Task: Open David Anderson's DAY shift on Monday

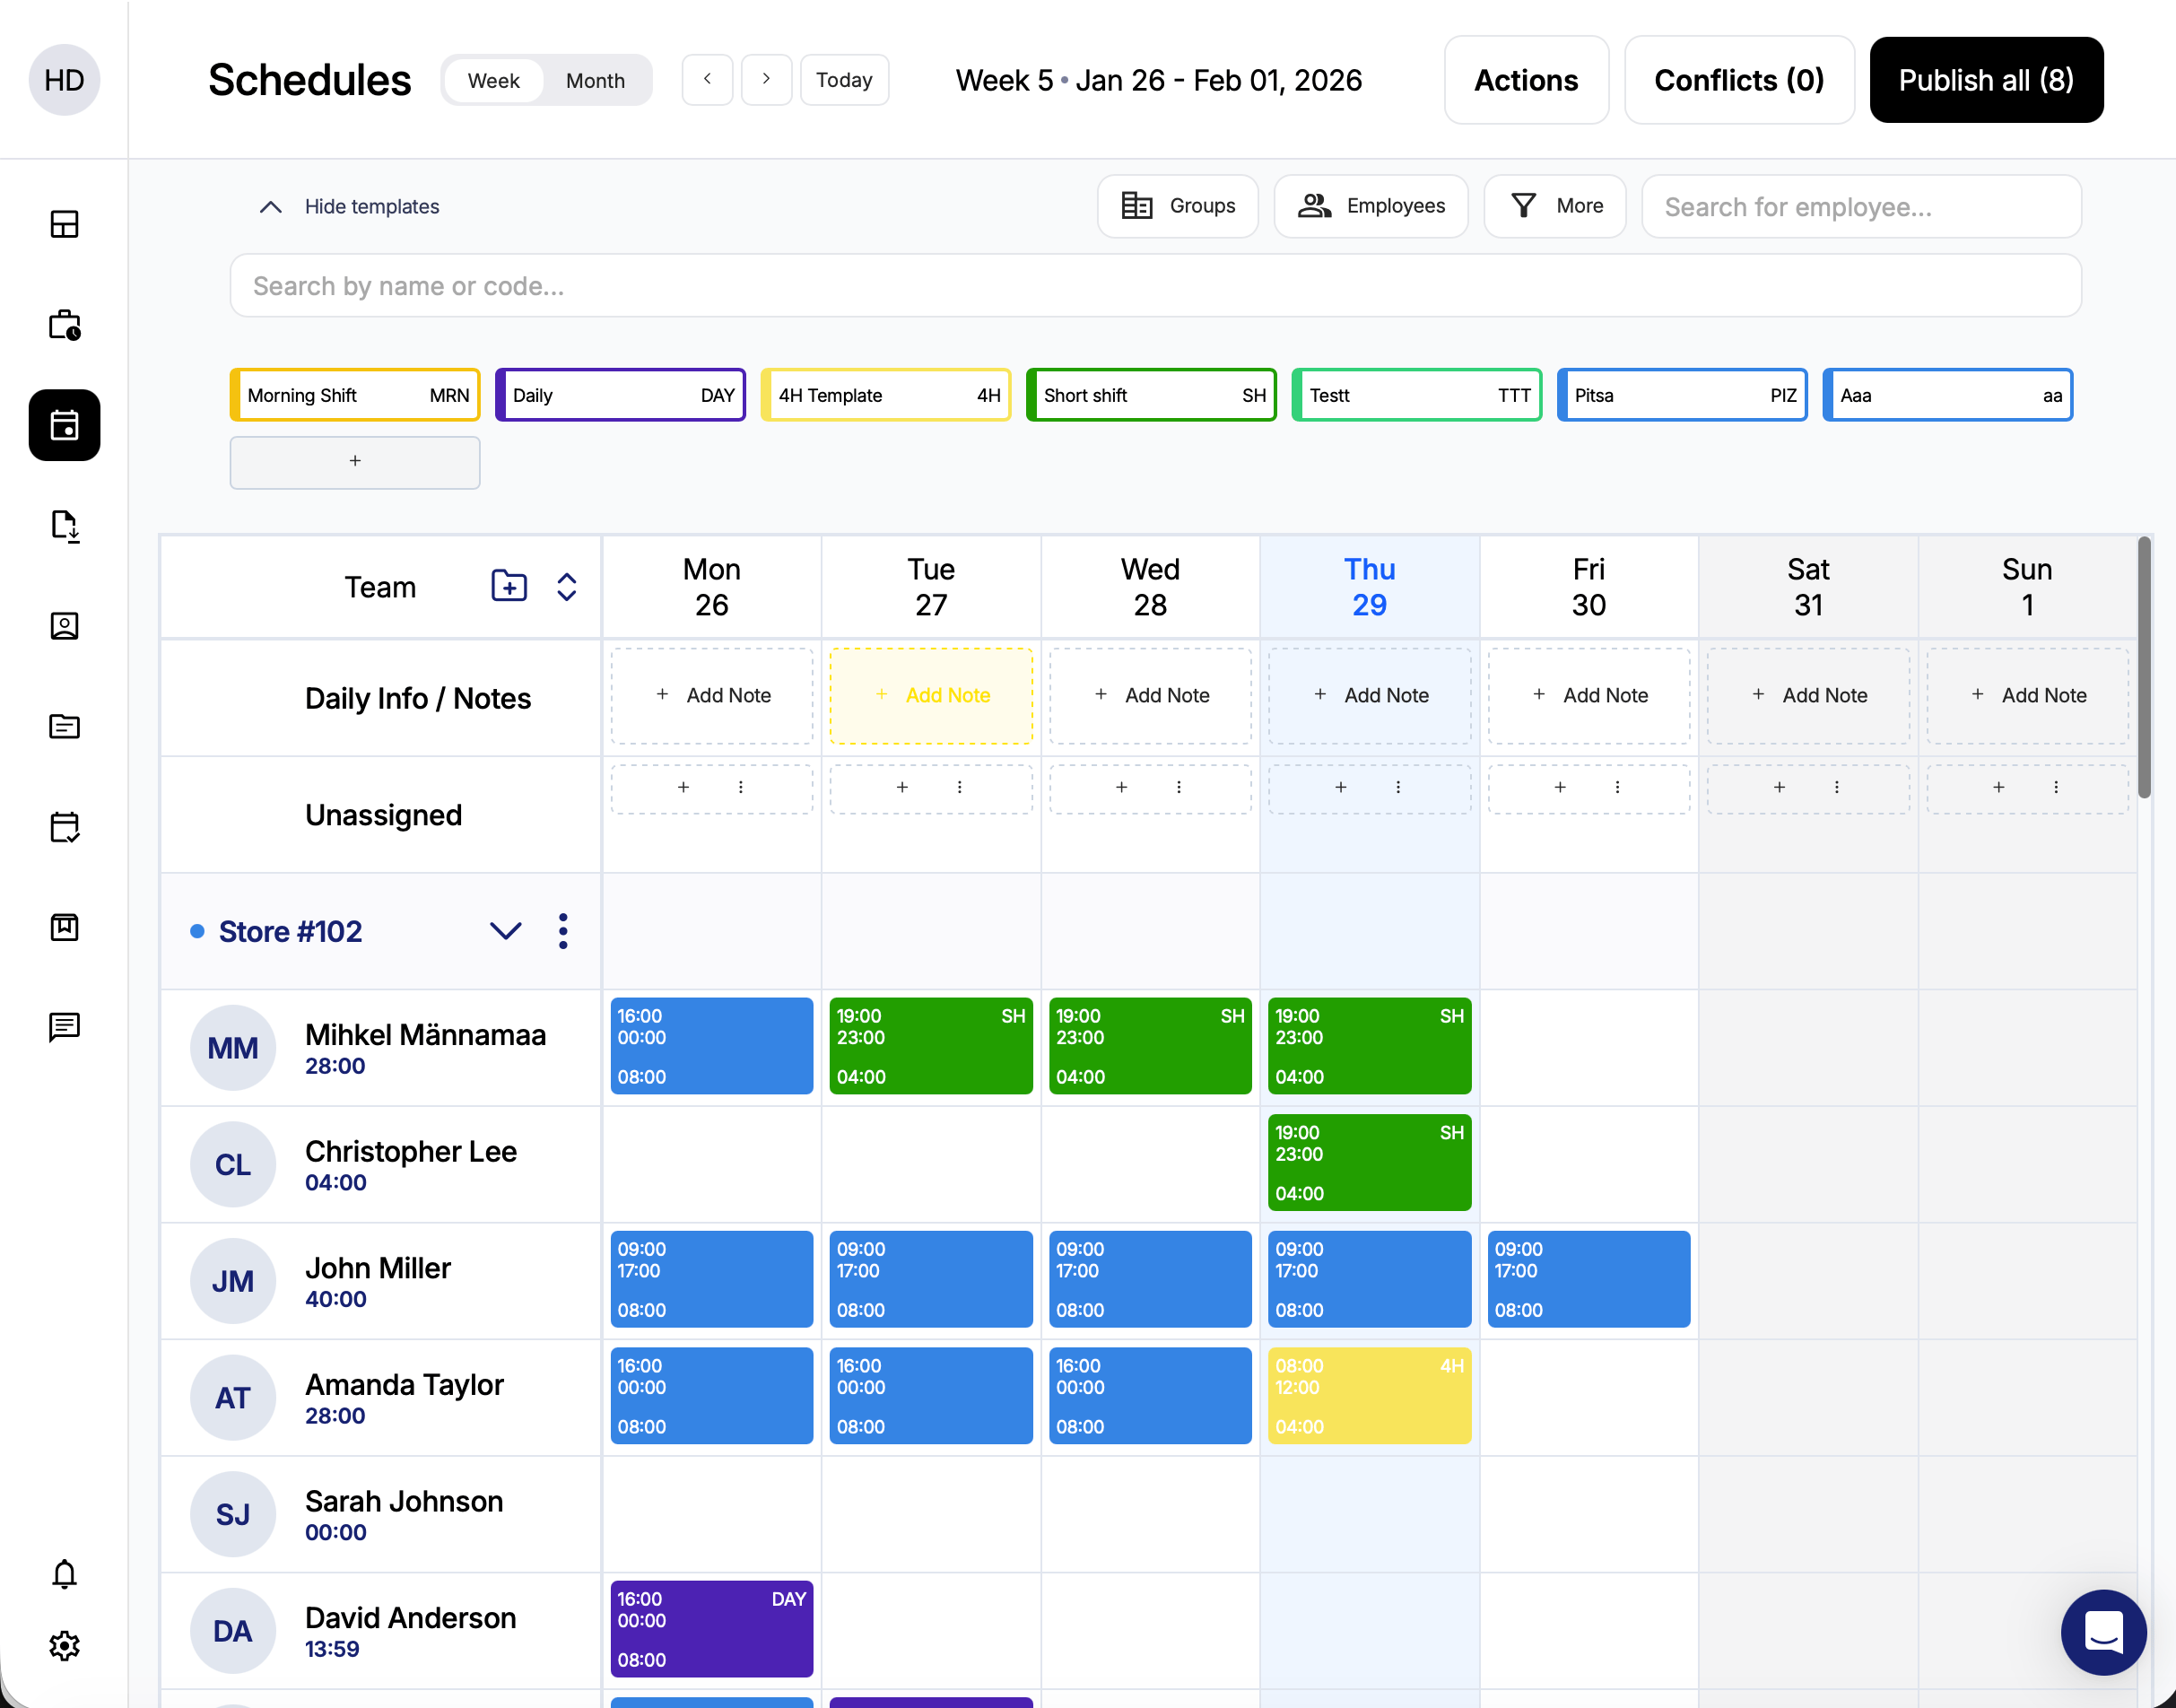Action: (711, 1628)
